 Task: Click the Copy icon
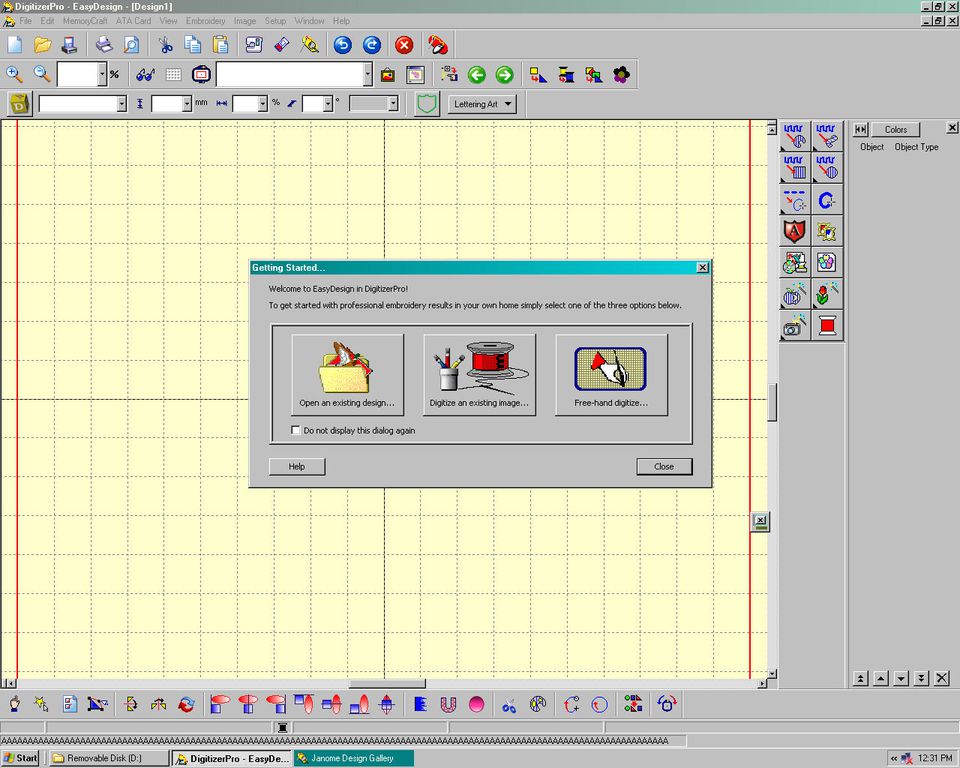click(193, 45)
